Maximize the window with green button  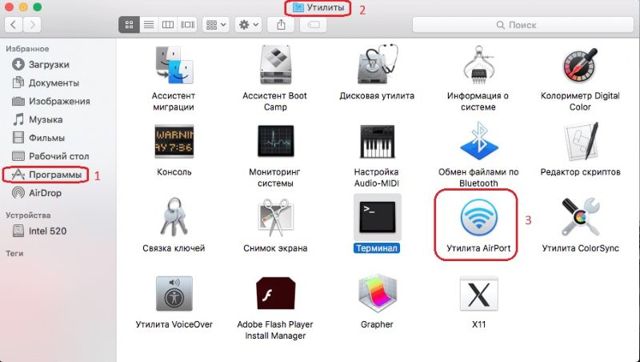pos(38,7)
